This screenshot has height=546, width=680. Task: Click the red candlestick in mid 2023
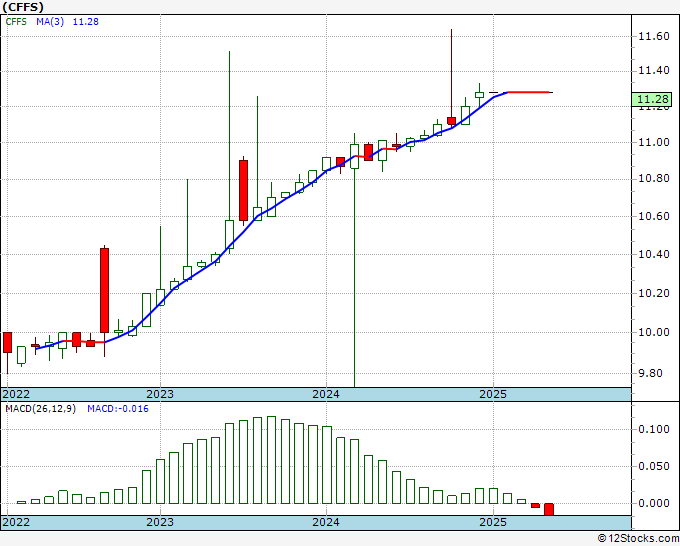tap(244, 190)
